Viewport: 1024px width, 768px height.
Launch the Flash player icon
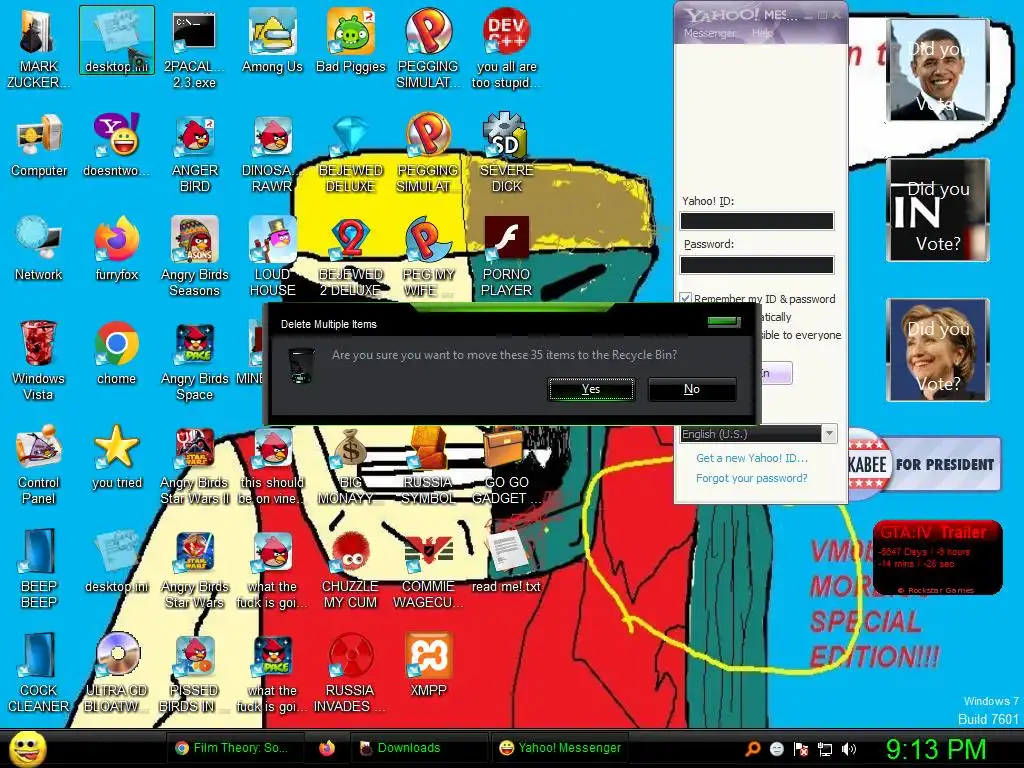point(507,257)
